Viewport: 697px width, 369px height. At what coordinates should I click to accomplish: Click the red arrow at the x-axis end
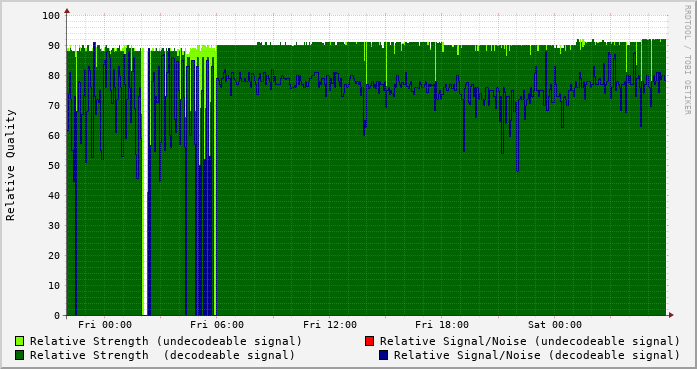(671, 315)
